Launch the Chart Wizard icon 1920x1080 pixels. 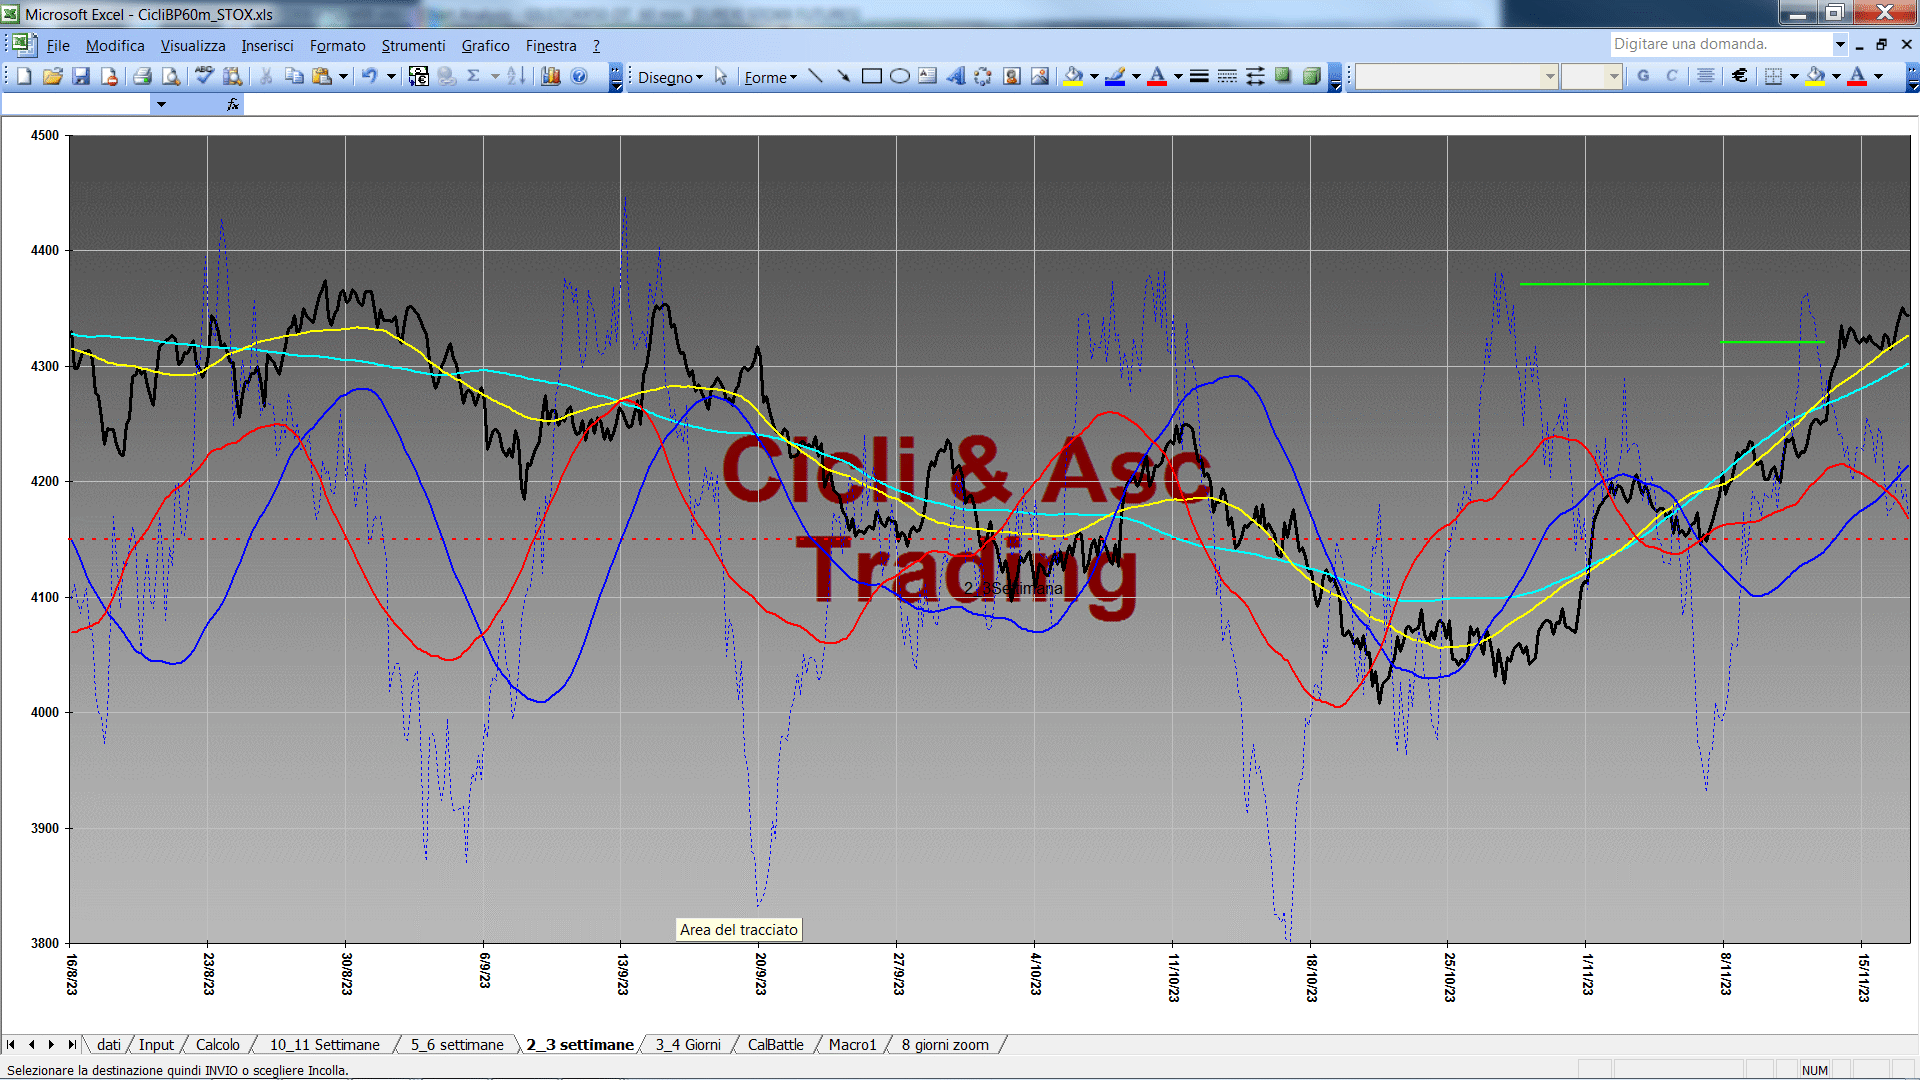click(x=550, y=76)
